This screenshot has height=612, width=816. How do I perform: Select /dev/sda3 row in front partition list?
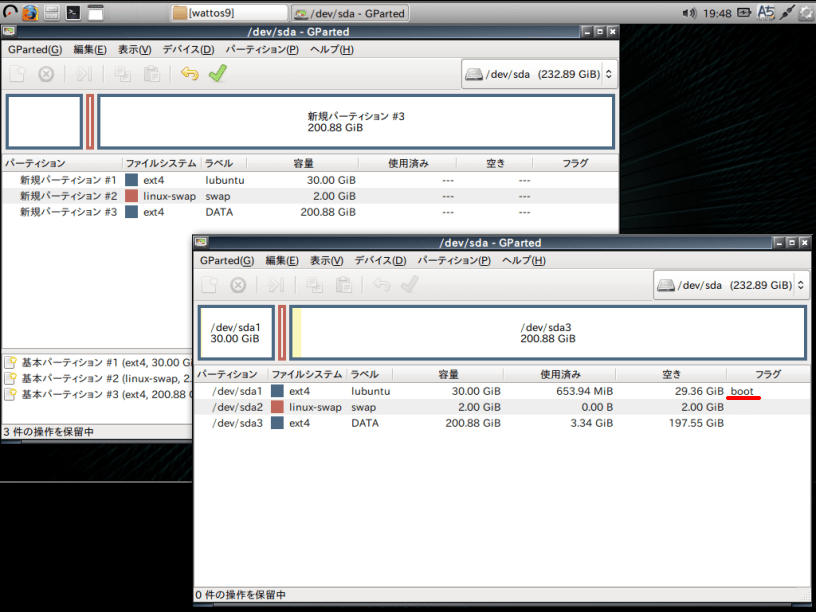click(x=502, y=423)
